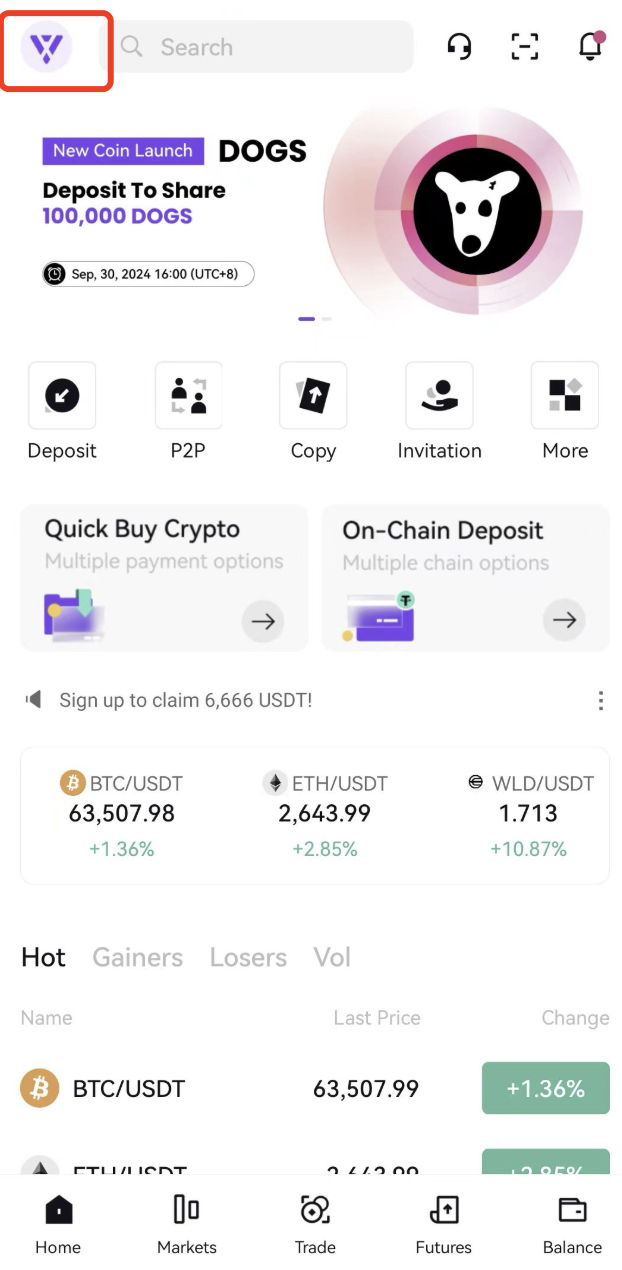Tap arrow on On-Chain Deposit card

(565, 621)
